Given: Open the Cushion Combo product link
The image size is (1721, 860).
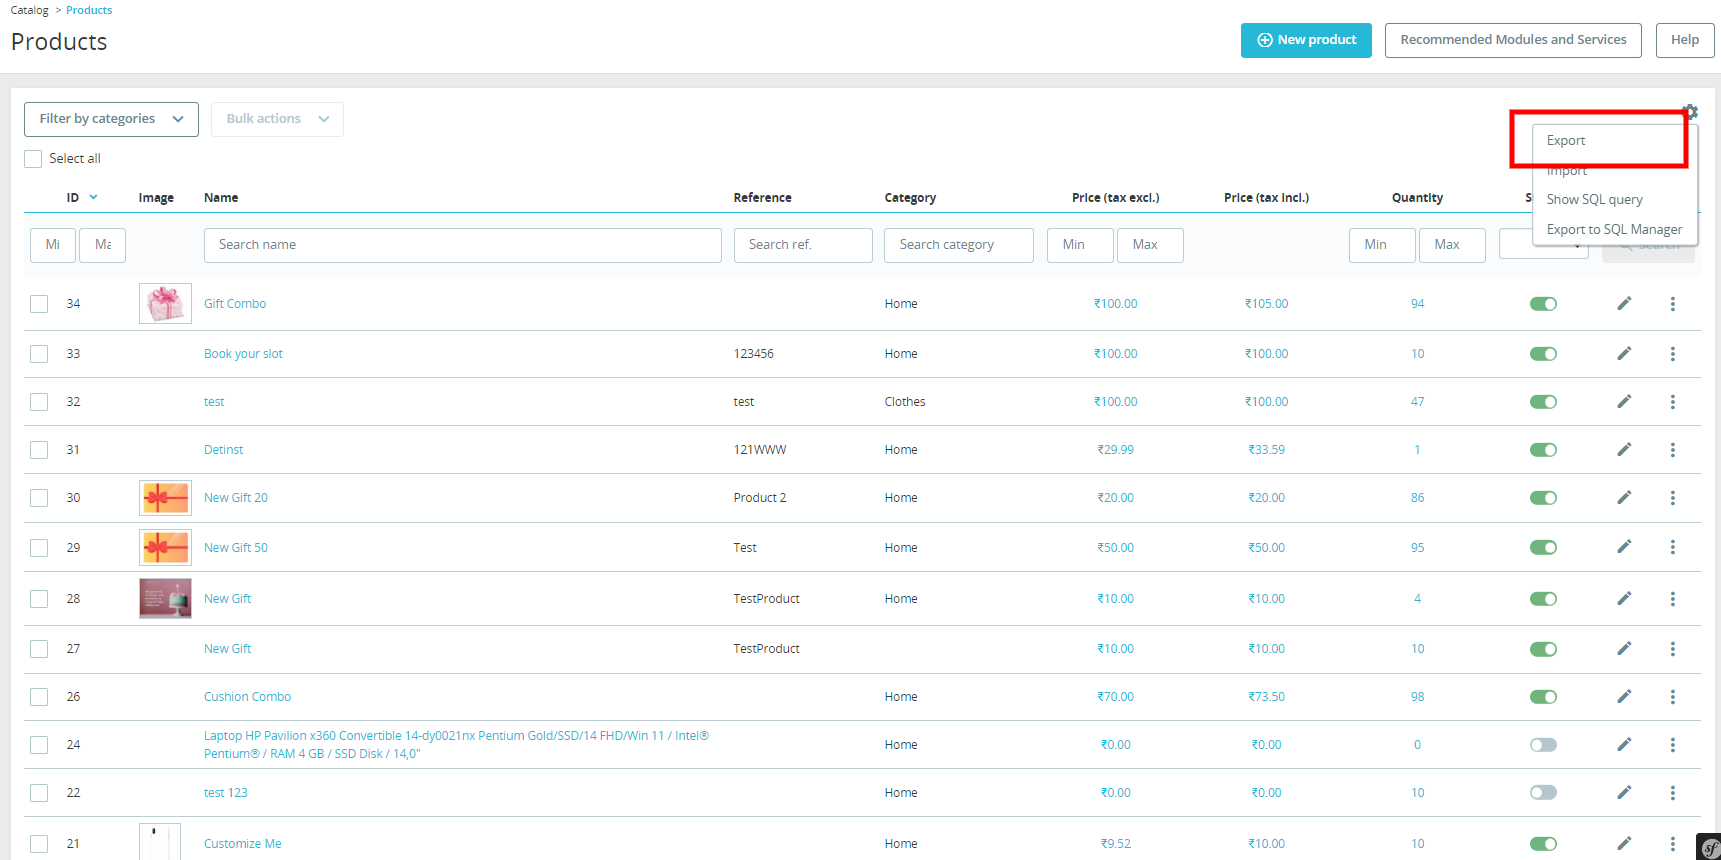Looking at the screenshot, I should [247, 697].
